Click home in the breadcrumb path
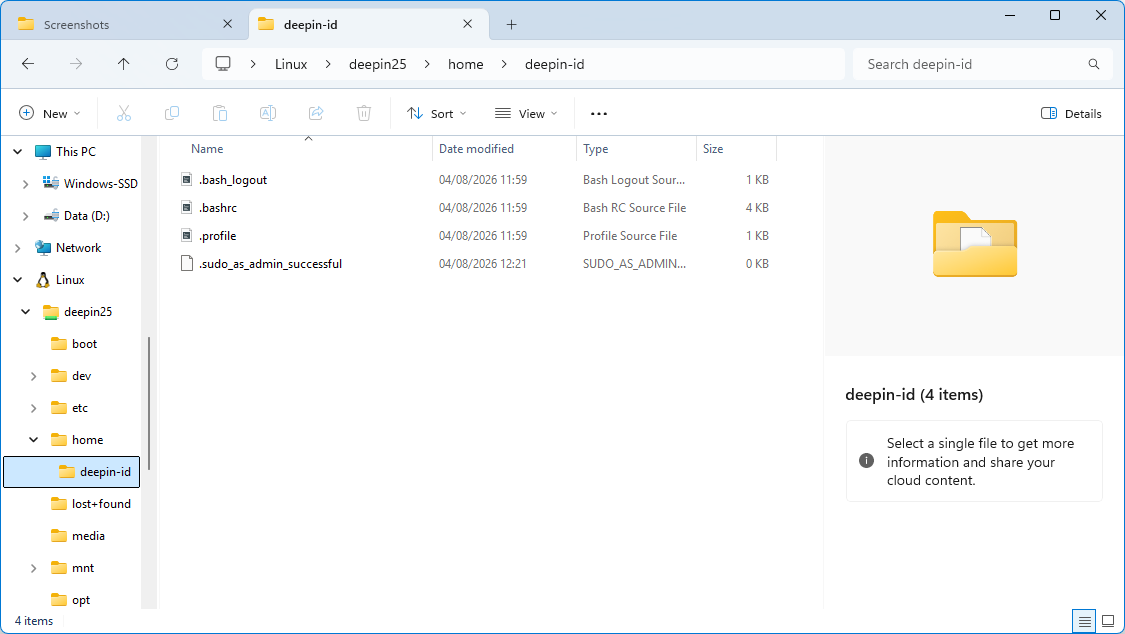 click(x=466, y=64)
